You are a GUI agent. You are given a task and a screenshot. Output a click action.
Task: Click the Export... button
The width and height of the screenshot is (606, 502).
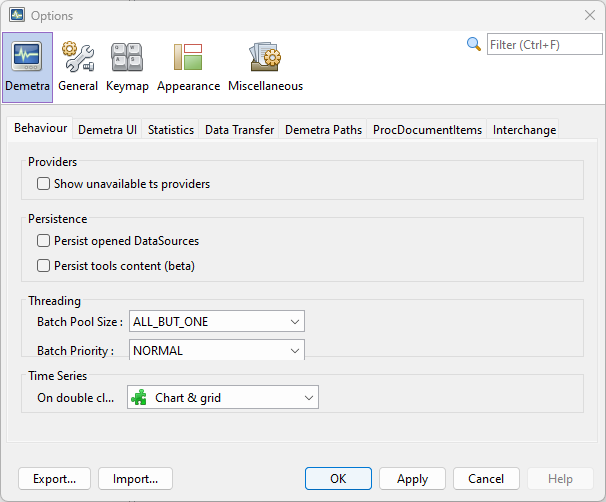point(54,479)
